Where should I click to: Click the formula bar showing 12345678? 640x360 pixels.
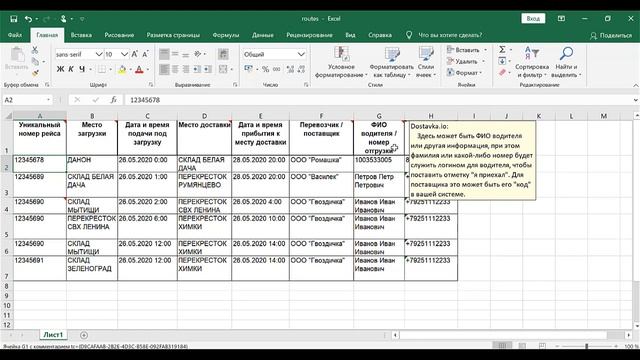(380, 100)
